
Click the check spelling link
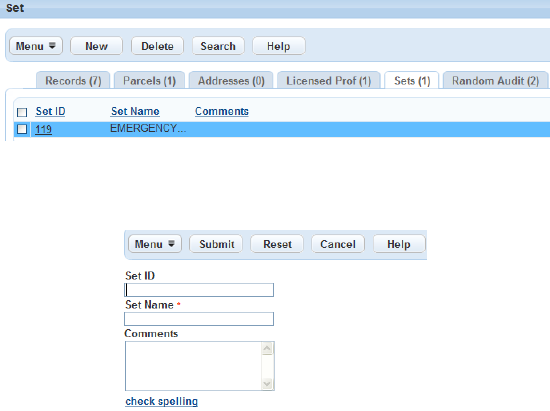pos(161,401)
